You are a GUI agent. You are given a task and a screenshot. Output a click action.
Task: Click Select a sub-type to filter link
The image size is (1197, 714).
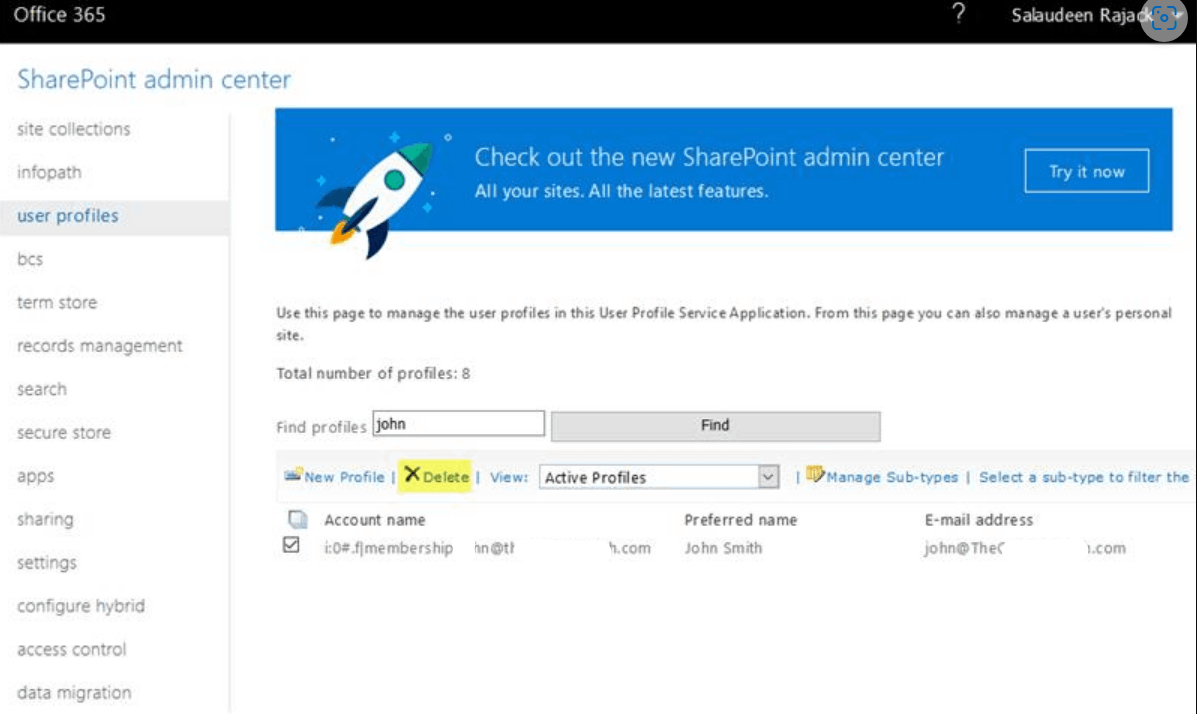pos(1084,477)
